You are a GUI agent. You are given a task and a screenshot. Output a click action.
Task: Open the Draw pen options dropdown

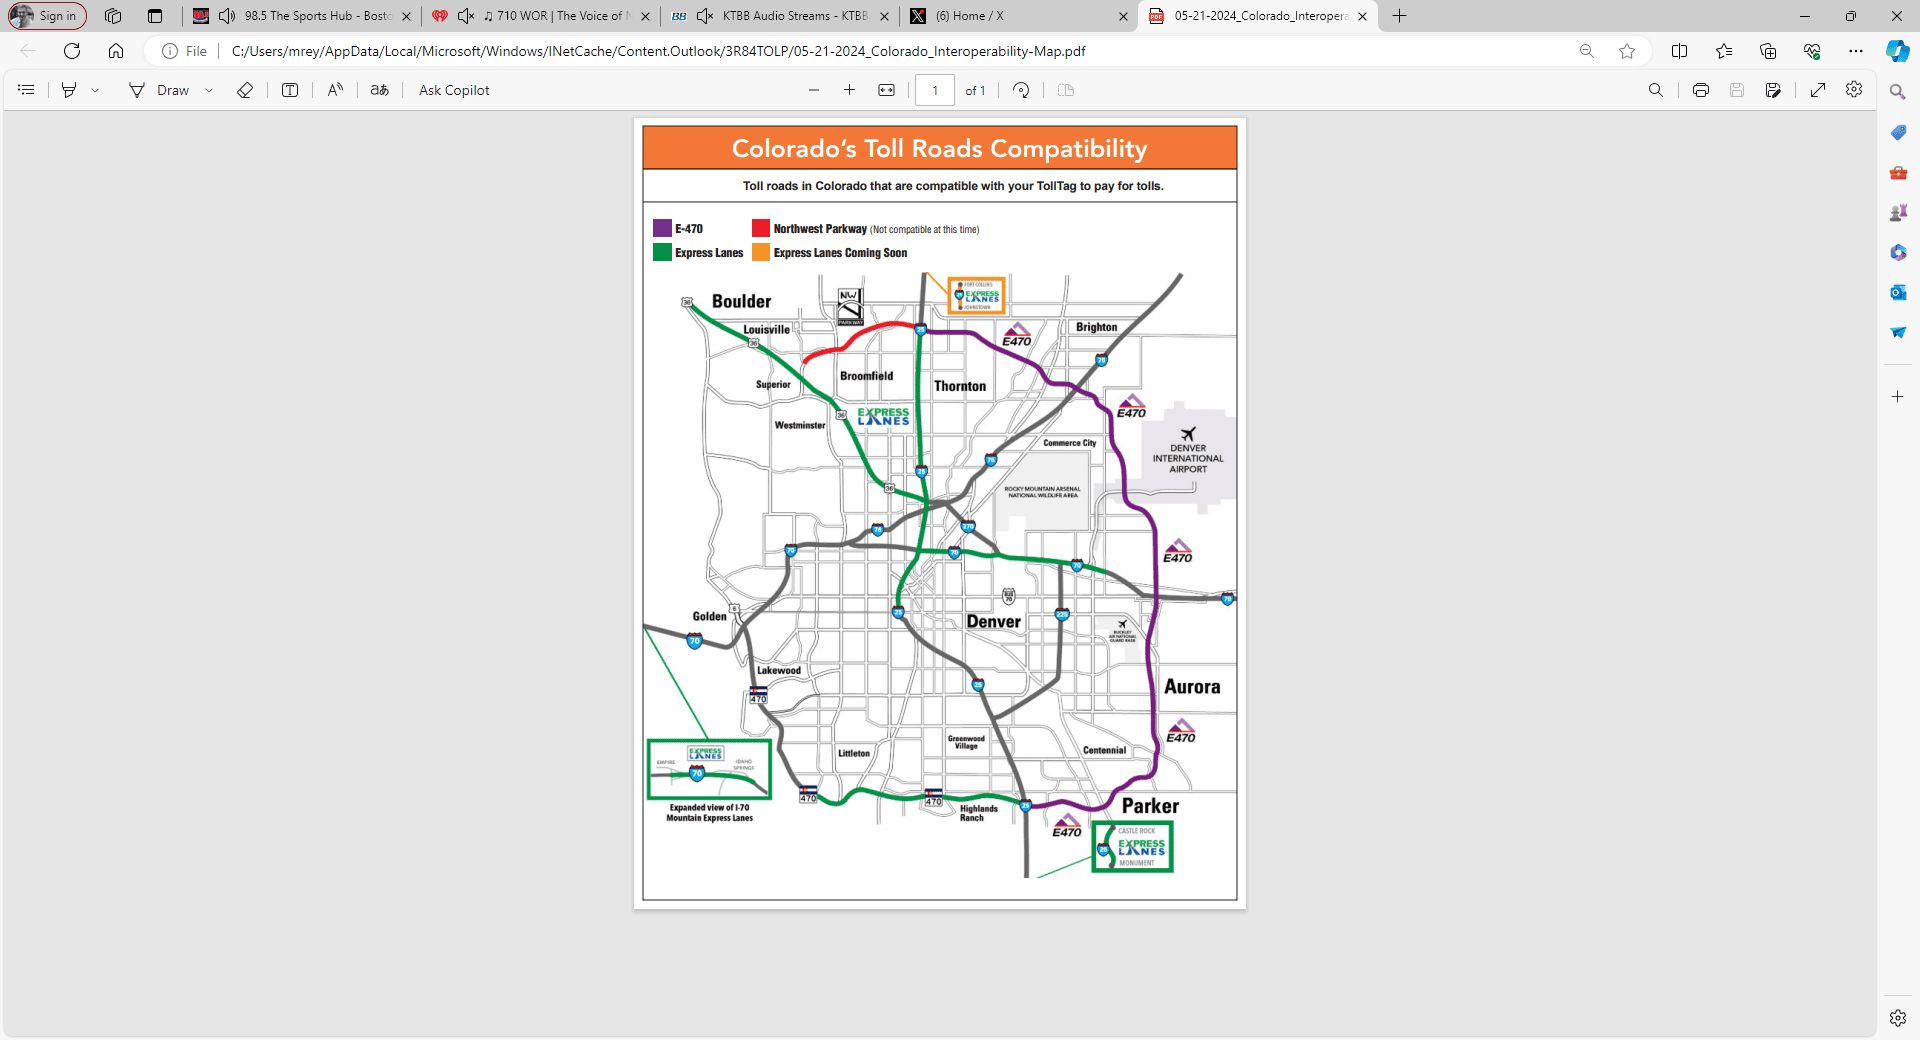pos(209,90)
